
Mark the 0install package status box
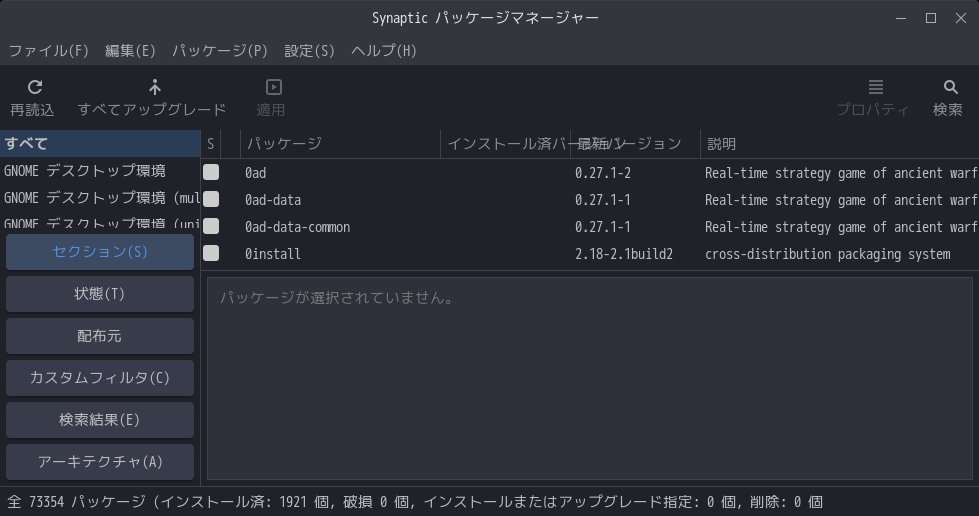(211, 254)
